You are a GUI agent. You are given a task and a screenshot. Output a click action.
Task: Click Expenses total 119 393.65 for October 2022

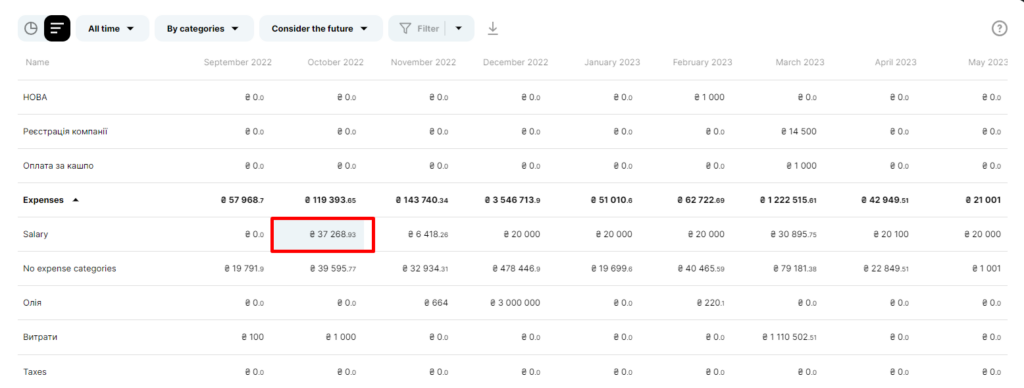click(x=330, y=201)
